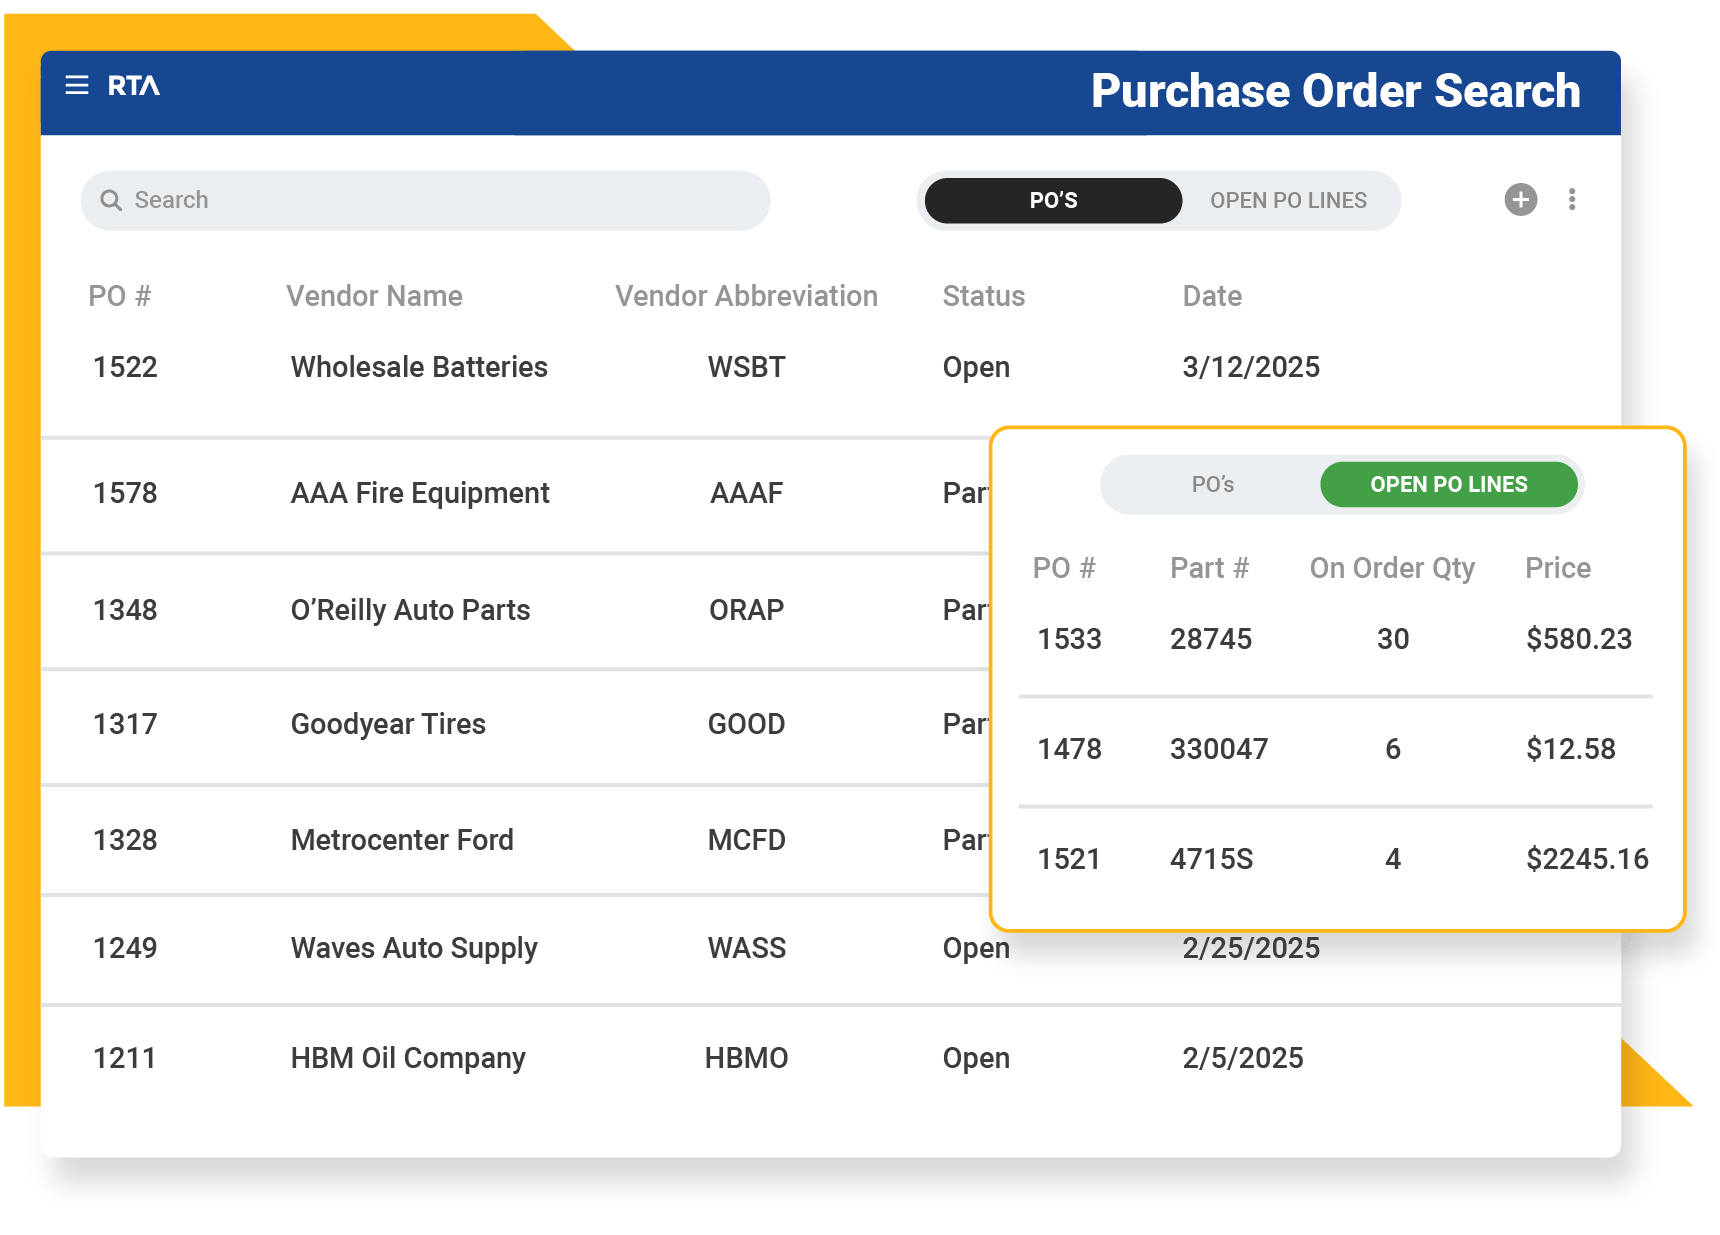Click abbreviation AAAF
Viewport: 1720px width, 1235px height.
point(746,493)
